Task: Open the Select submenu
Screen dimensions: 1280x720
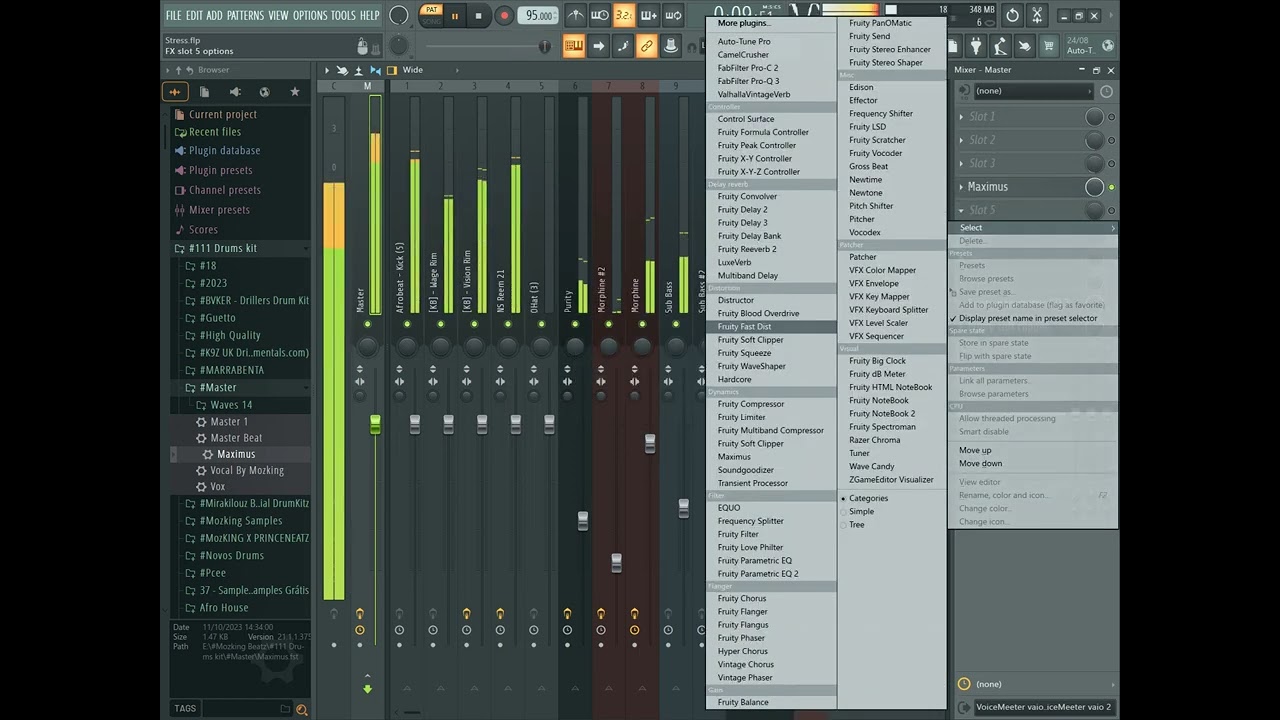Action: 1032,228
